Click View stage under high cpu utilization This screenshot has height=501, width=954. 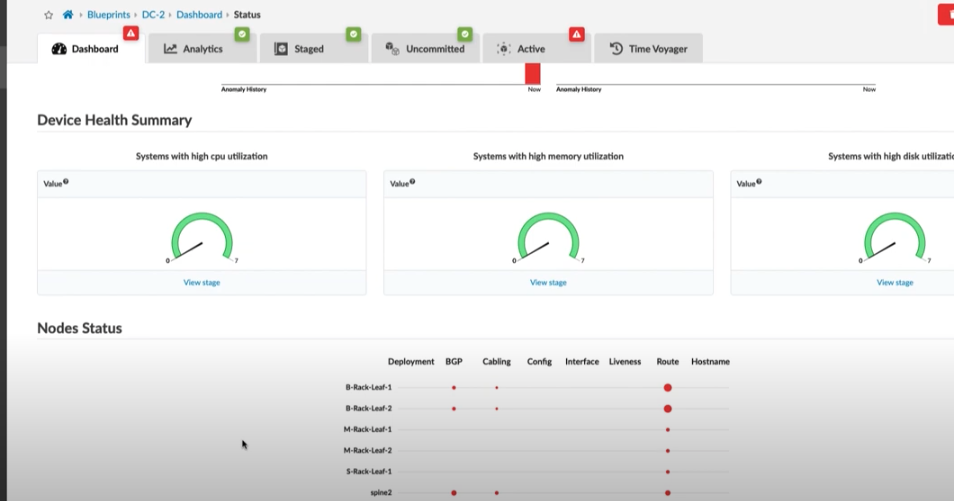[x=202, y=283]
